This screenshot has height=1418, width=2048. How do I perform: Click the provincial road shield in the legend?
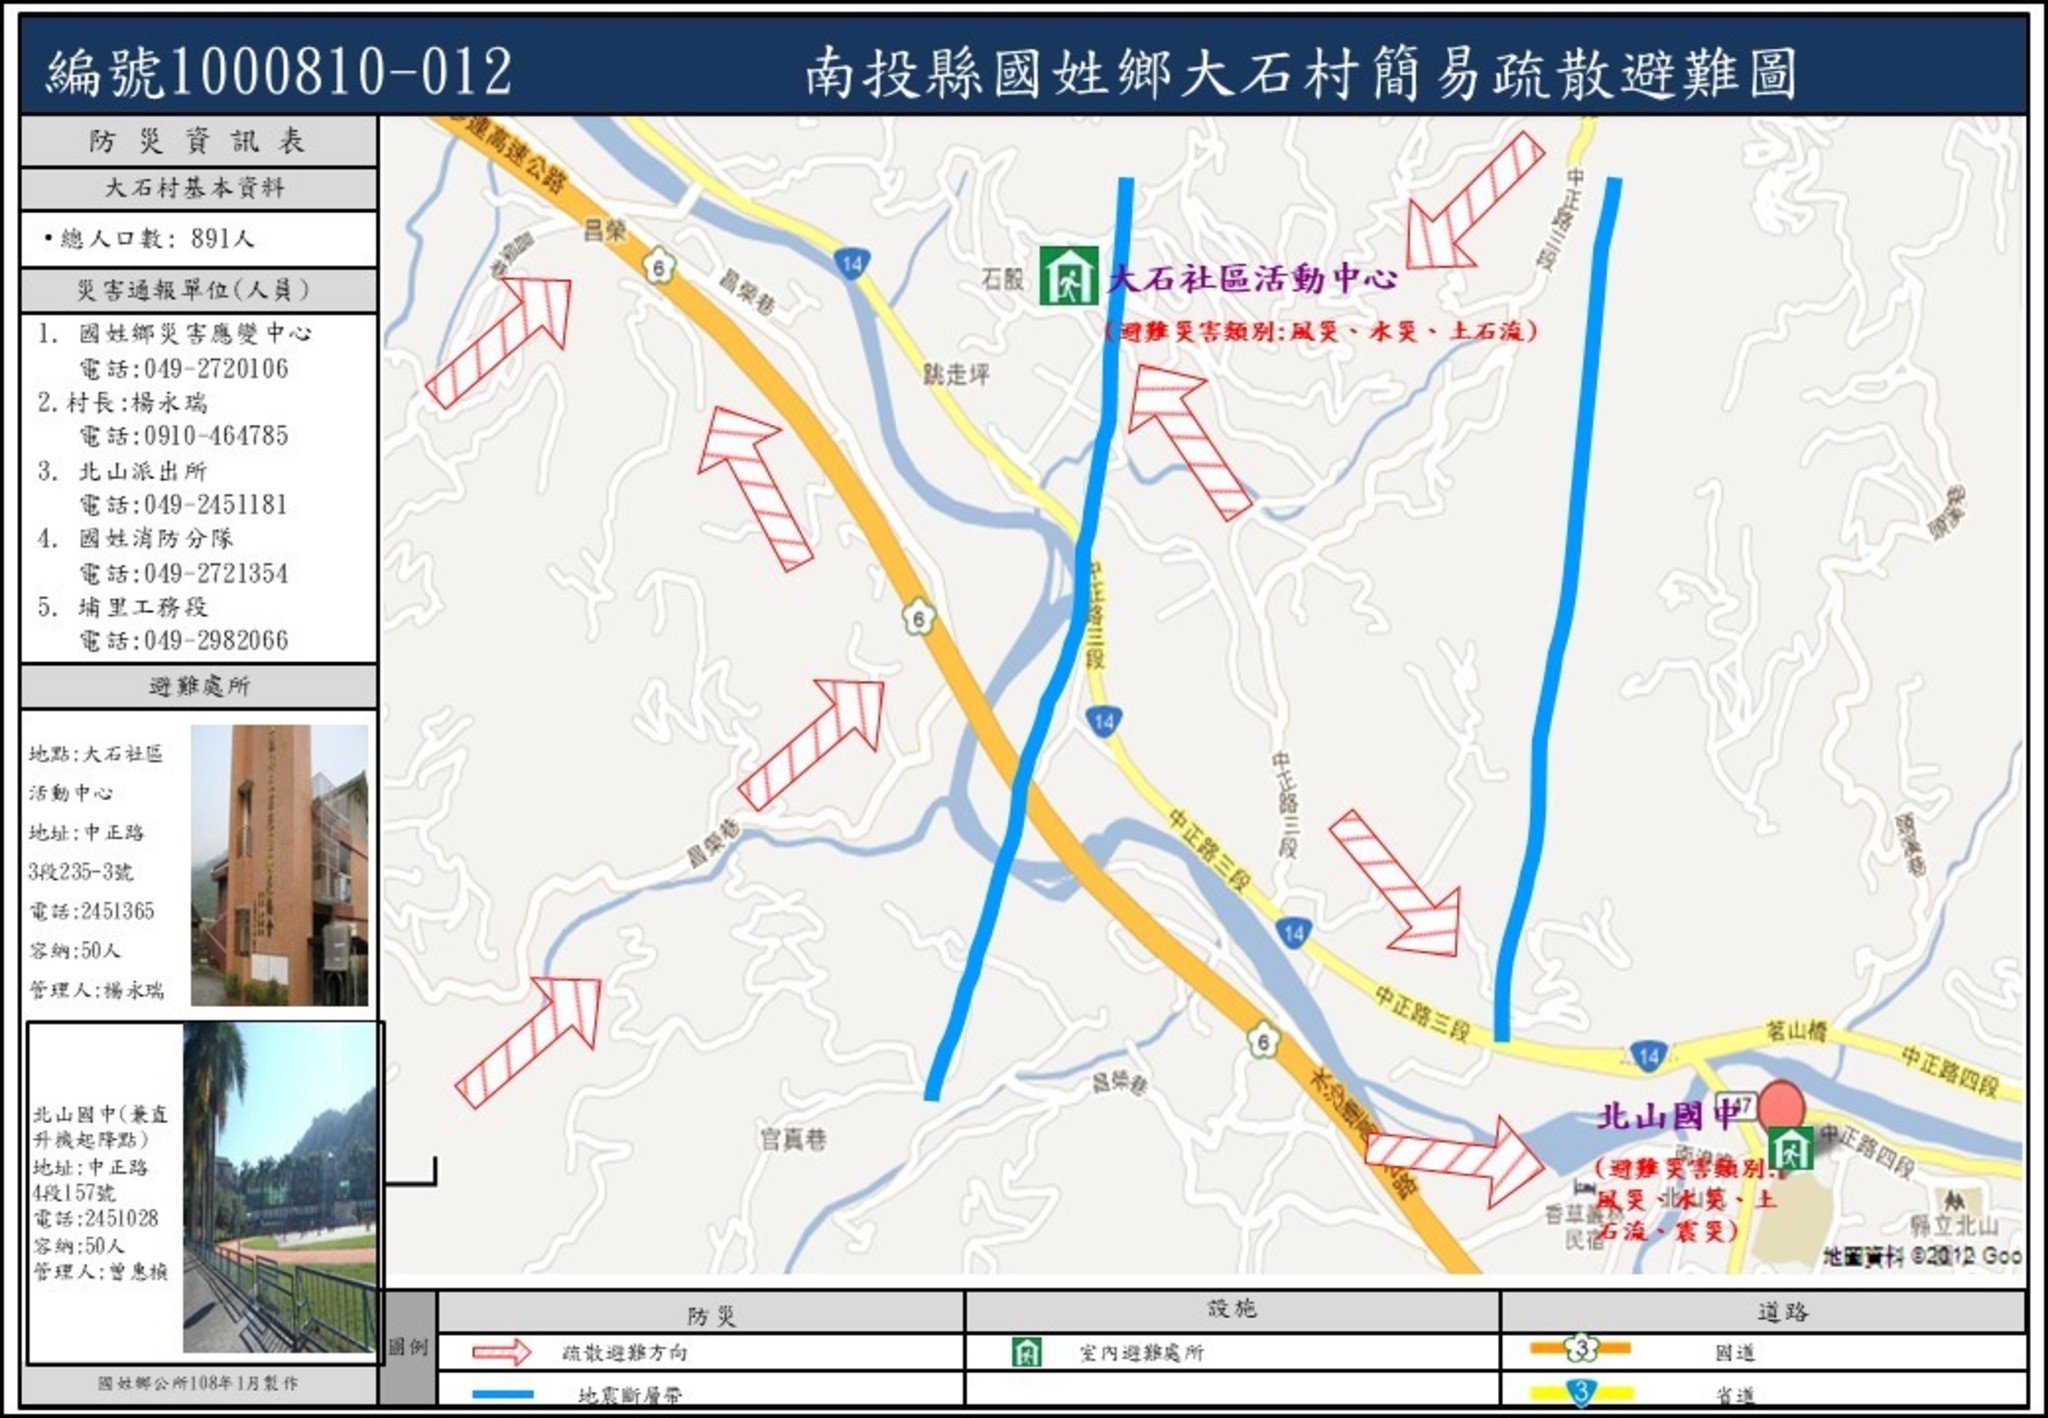1580,1391
